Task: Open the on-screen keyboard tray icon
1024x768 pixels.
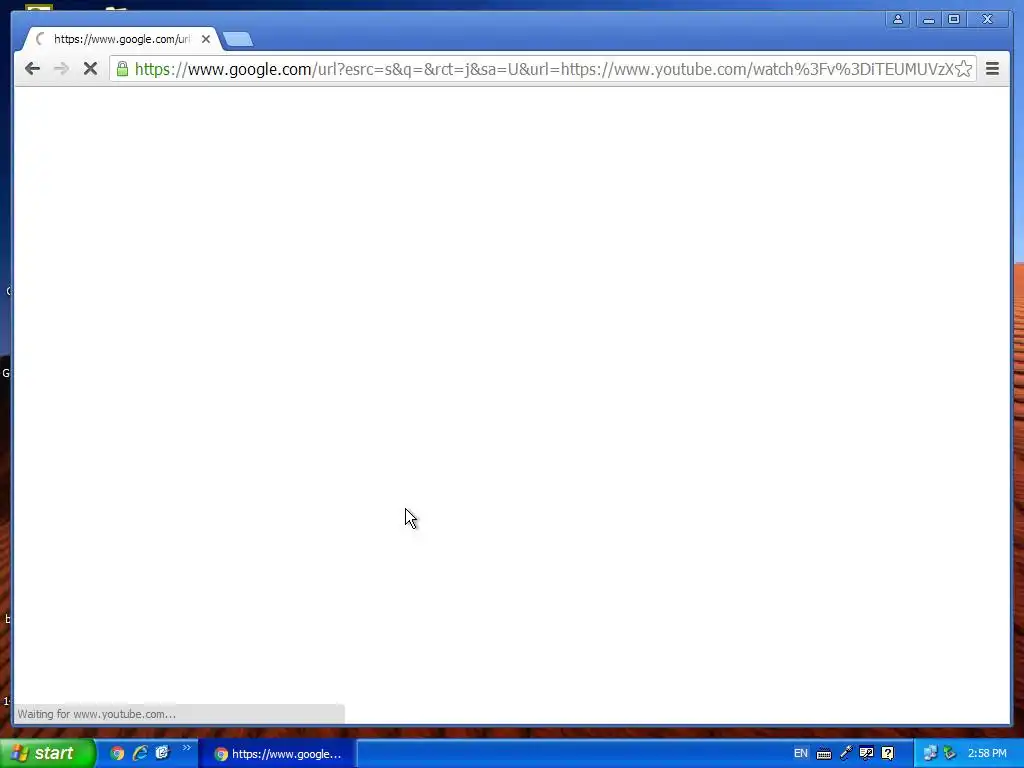Action: 824,754
